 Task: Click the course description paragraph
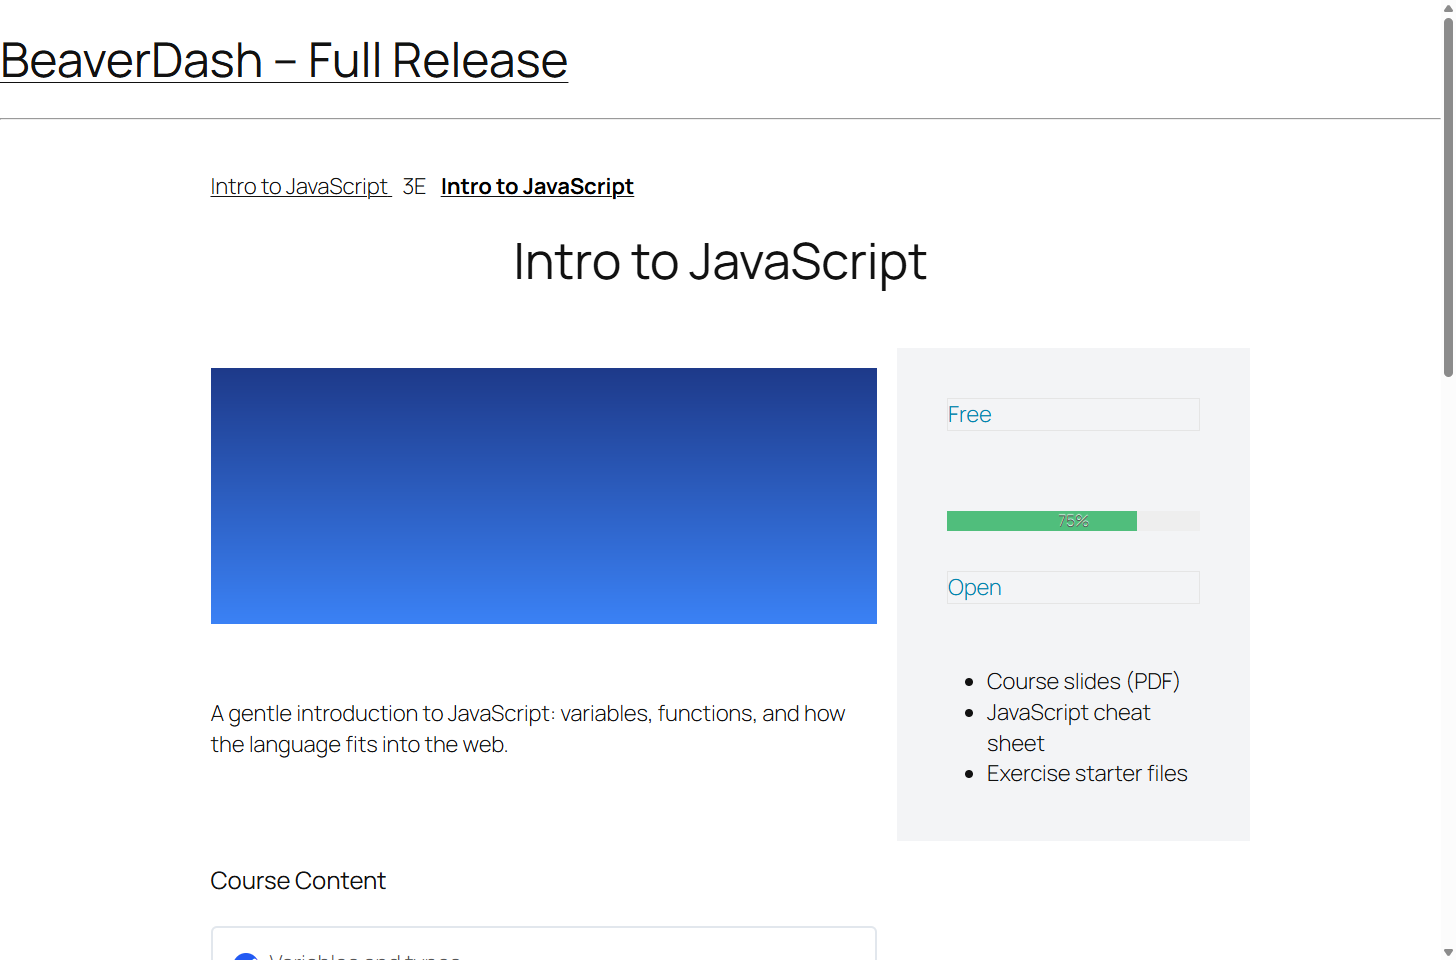click(528, 729)
